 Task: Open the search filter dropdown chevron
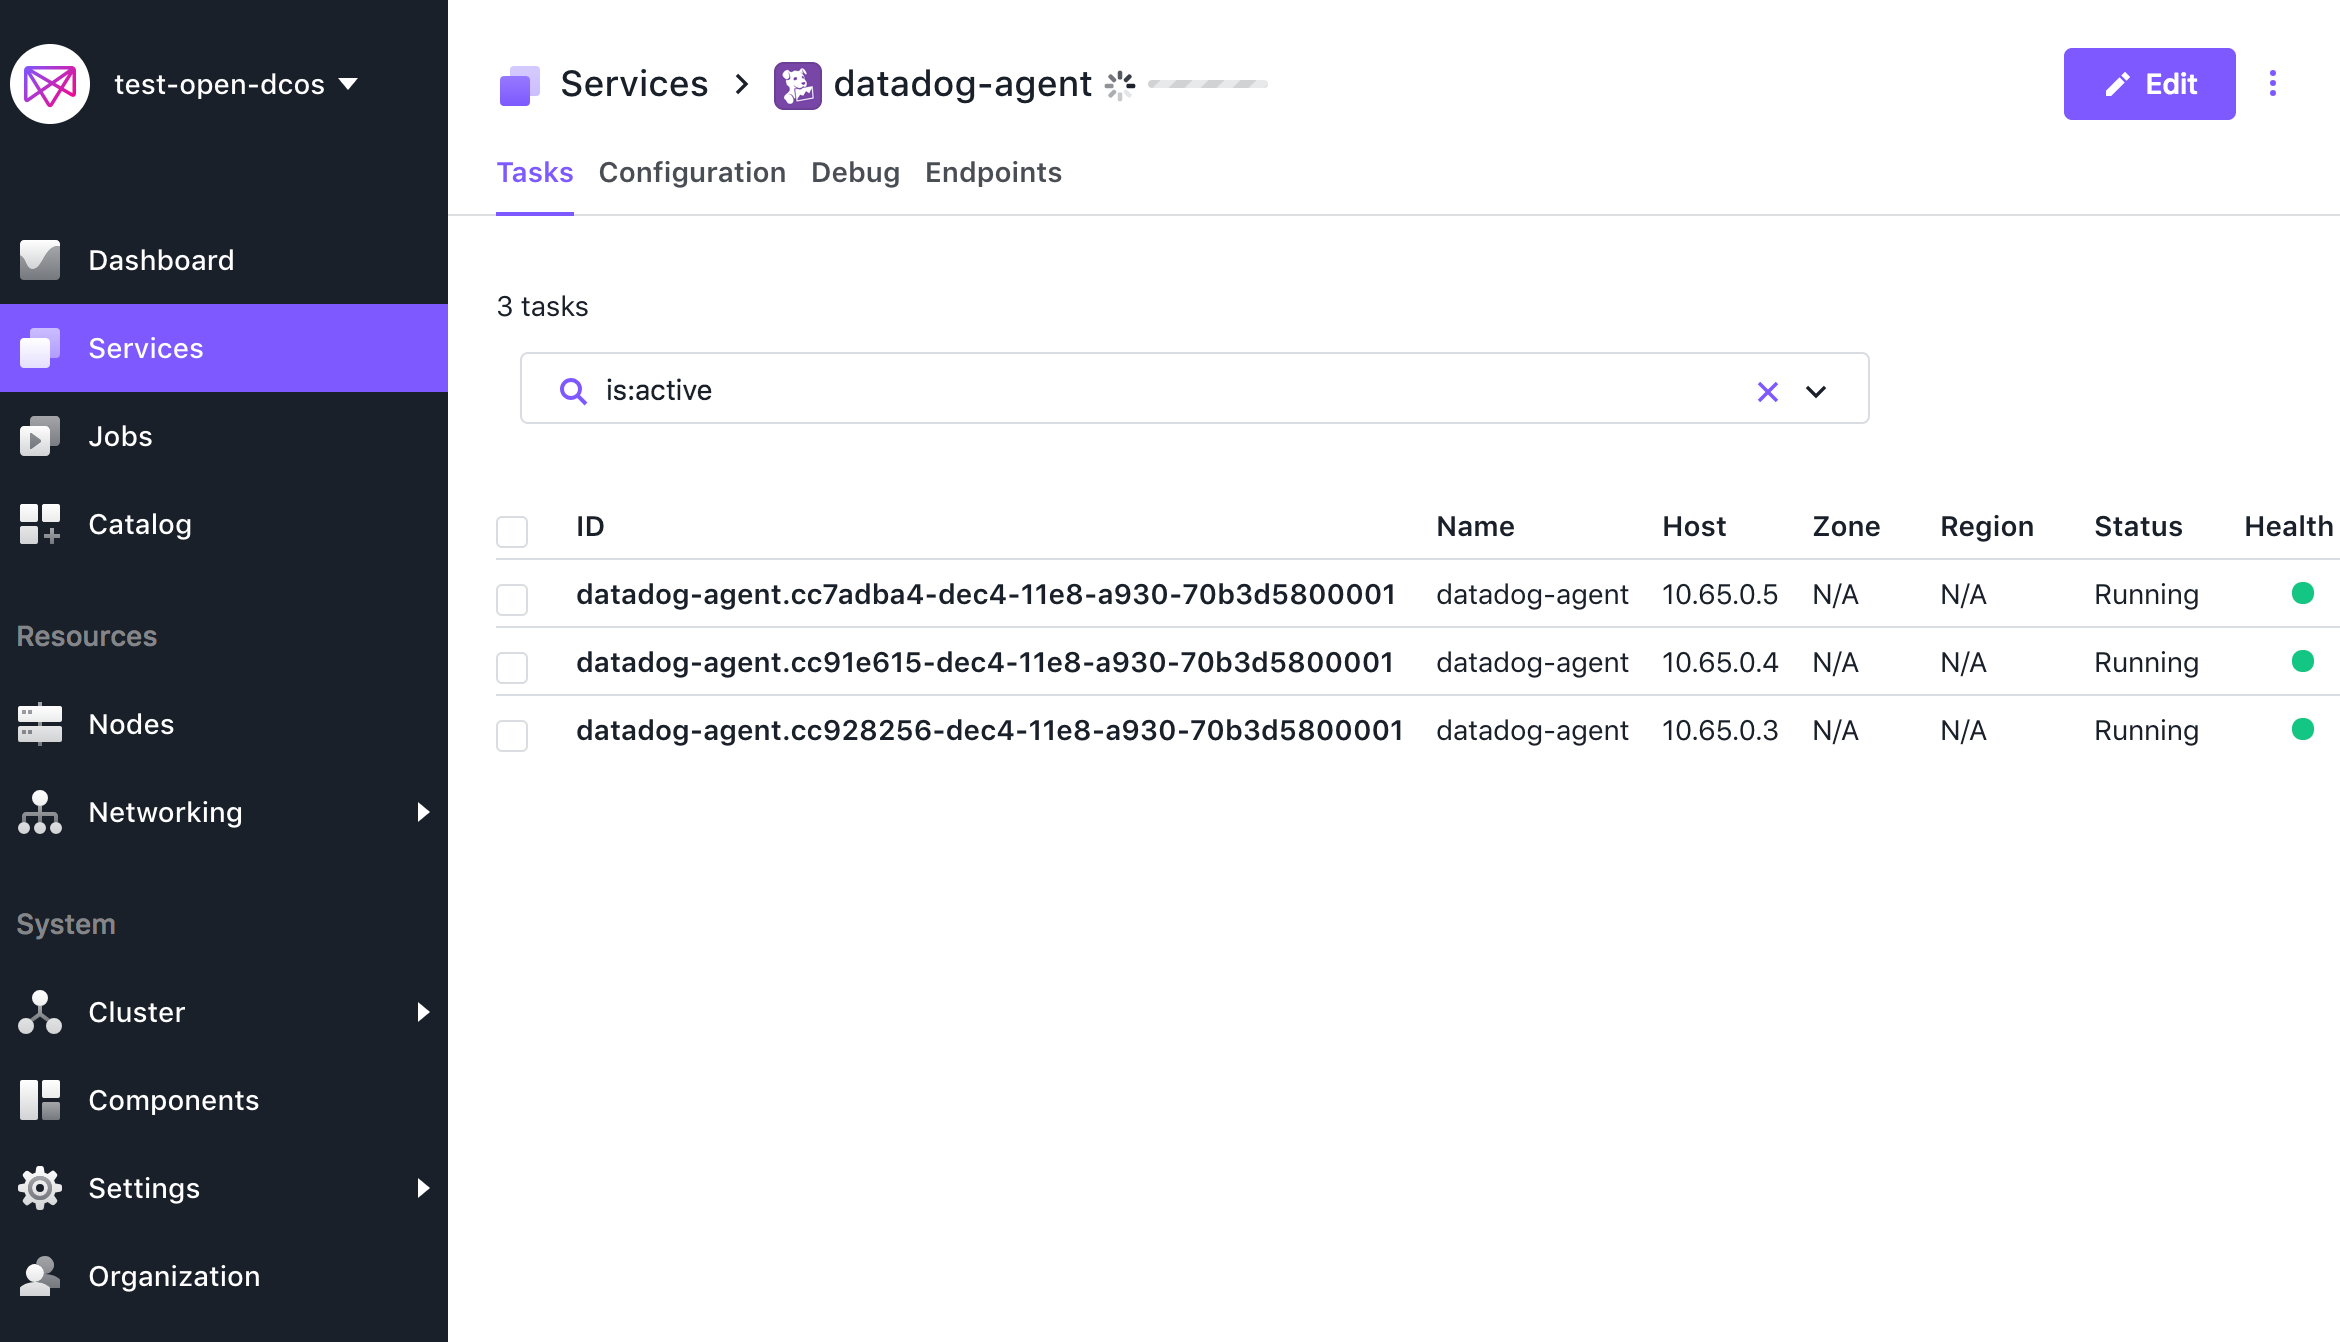click(x=1816, y=390)
